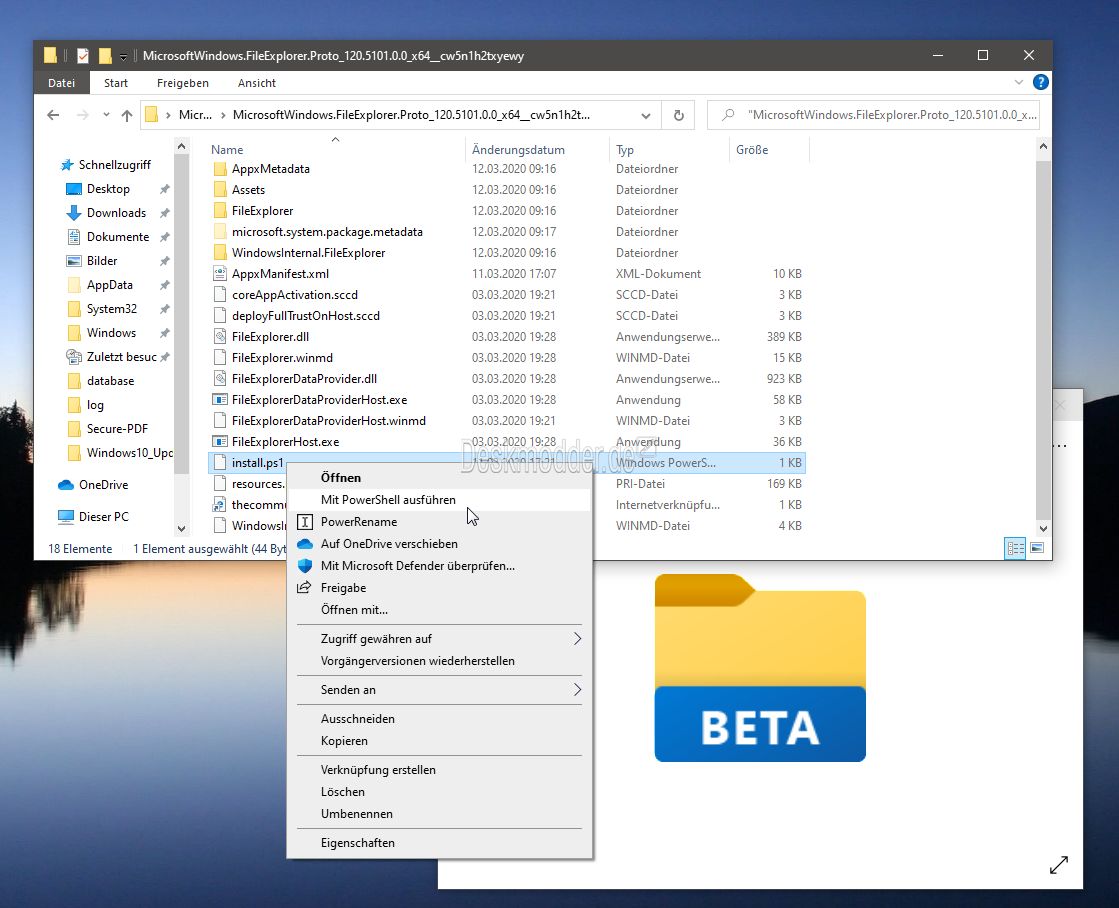Select Kopieren from the context menu
Viewport: 1119px width, 908px height.
[440, 741]
